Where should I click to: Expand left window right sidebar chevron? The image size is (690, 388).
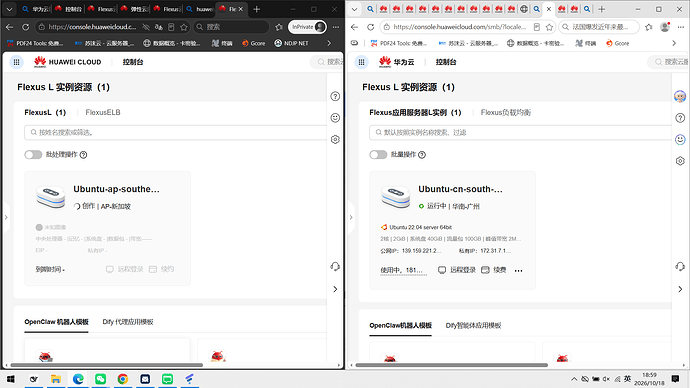tap(335, 289)
